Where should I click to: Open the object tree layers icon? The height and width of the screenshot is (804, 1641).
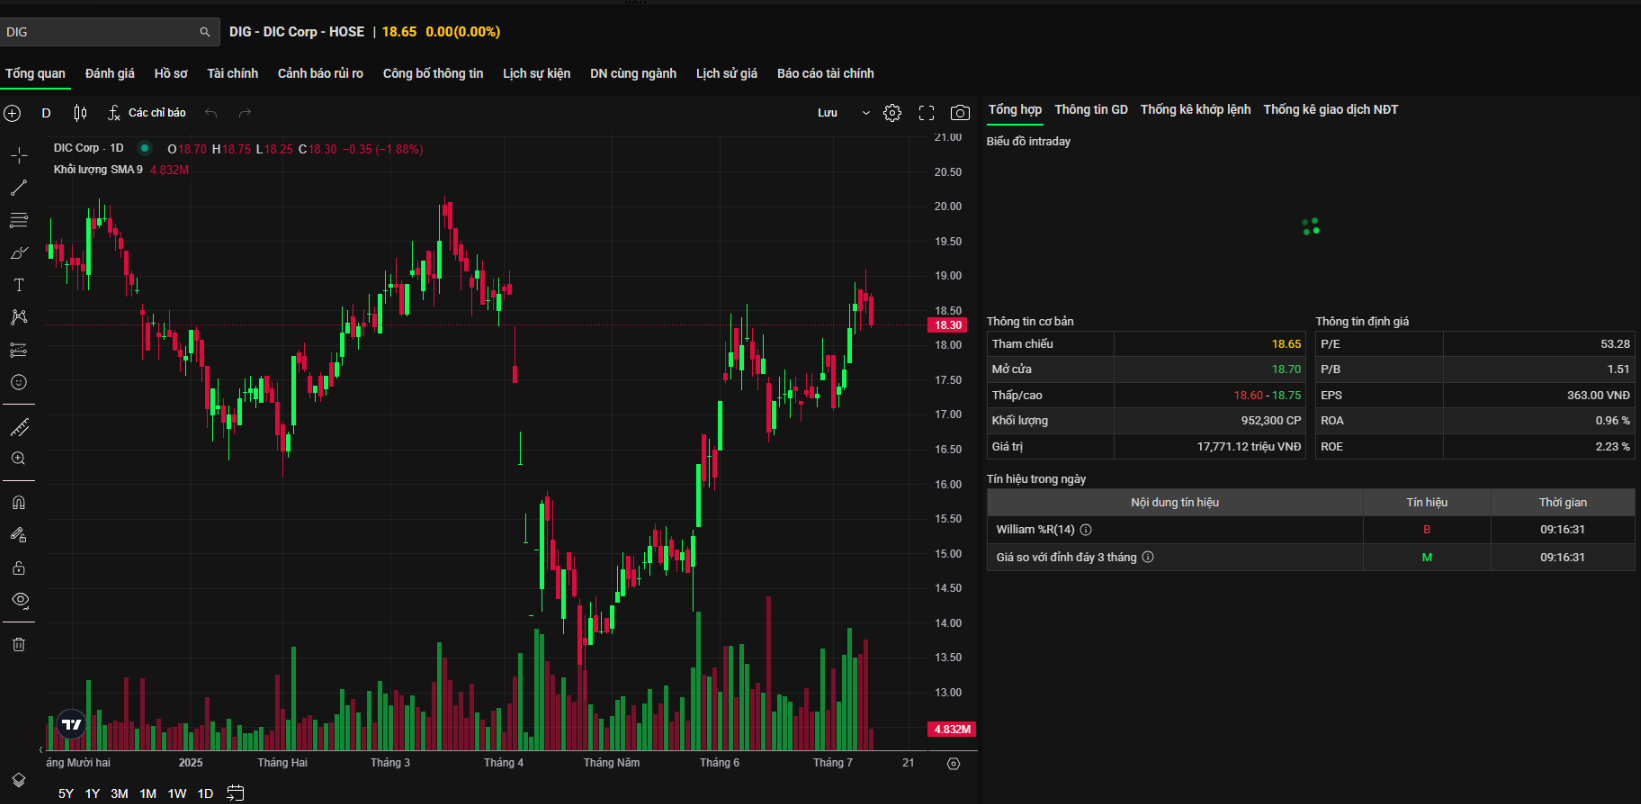point(19,780)
